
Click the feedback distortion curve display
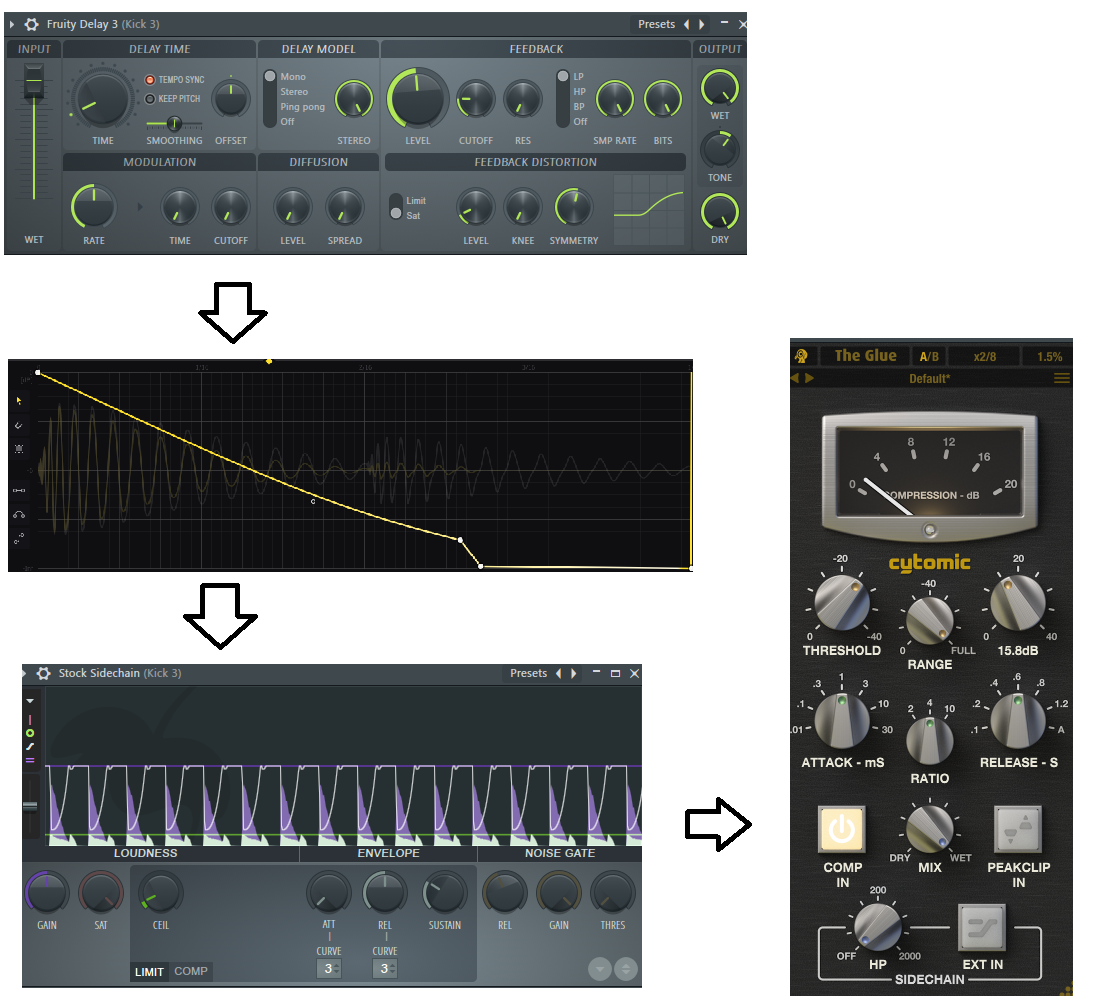click(648, 209)
